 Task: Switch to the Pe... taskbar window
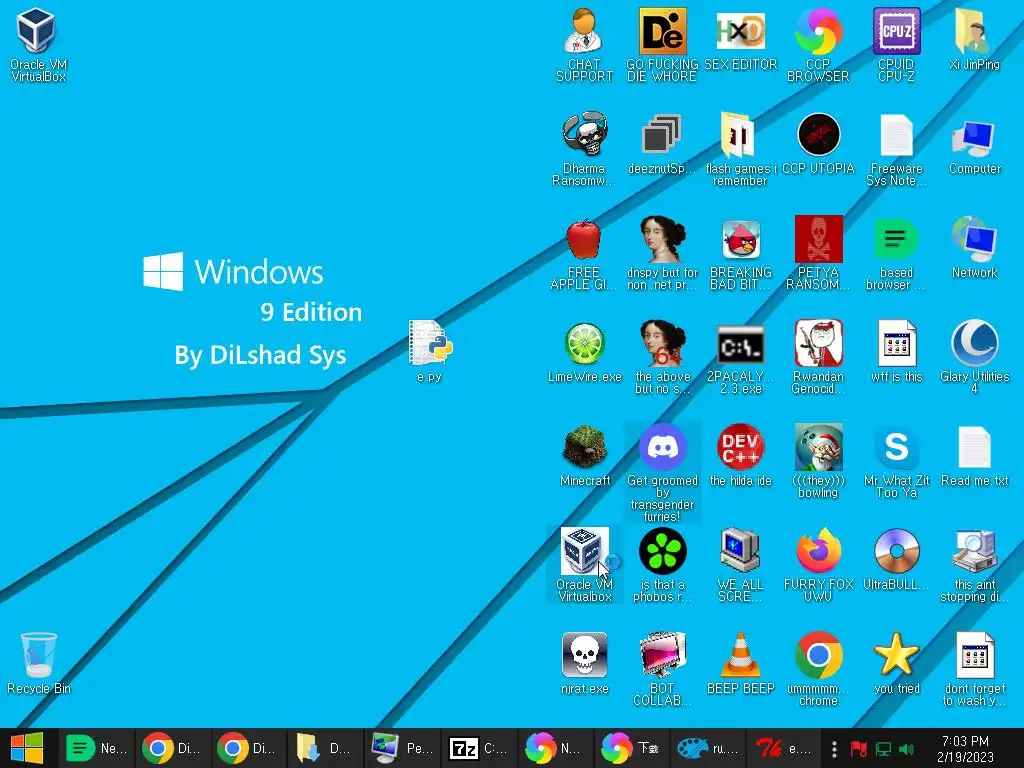click(x=401, y=748)
